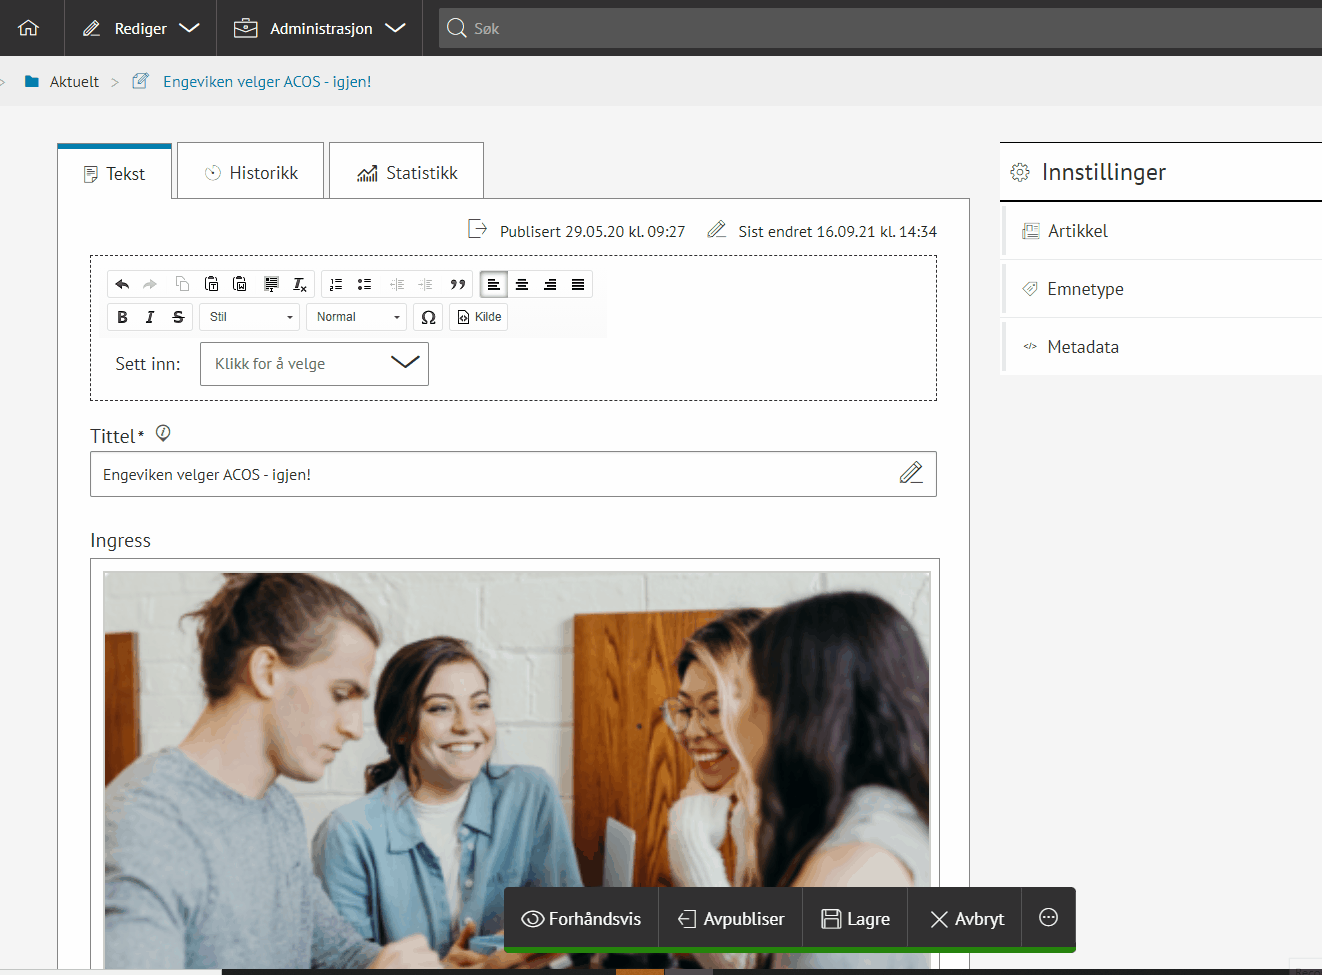The width and height of the screenshot is (1322, 975).
Task: Expand the 'Klikk for å velge' dropdown
Action: (x=314, y=364)
